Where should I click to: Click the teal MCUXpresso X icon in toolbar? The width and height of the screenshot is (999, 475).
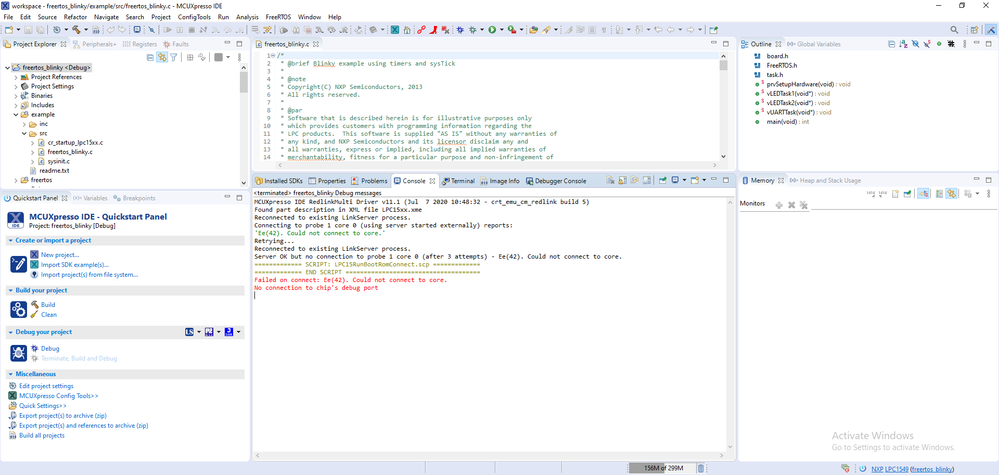click(395, 29)
